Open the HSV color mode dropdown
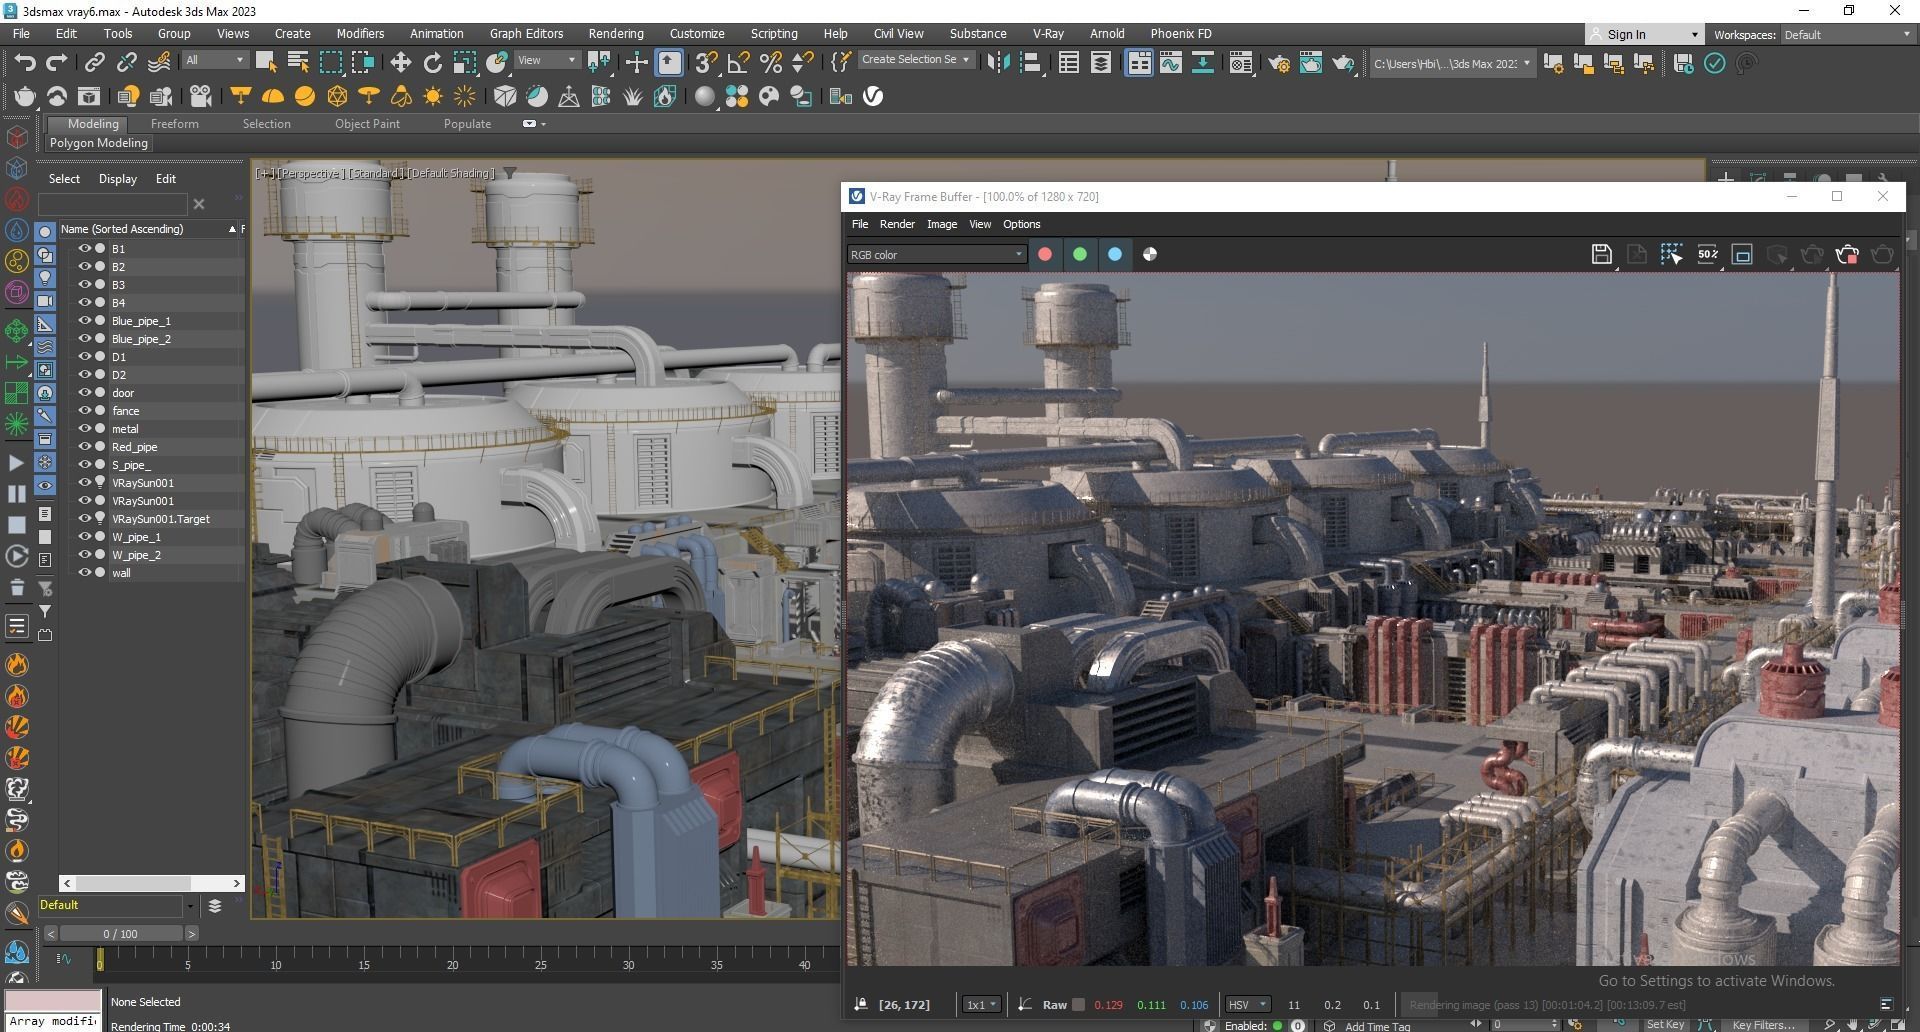 pyautogui.click(x=1247, y=1005)
